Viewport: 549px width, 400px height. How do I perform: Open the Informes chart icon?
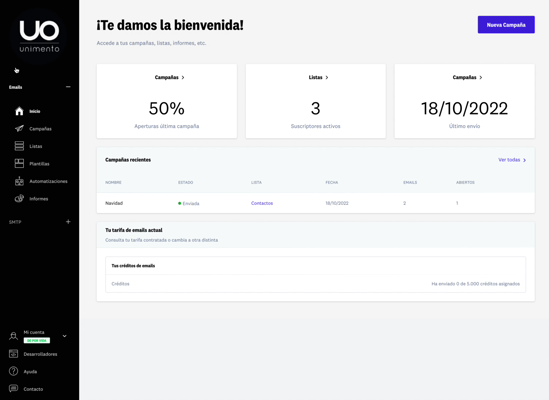click(x=19, y=199)
